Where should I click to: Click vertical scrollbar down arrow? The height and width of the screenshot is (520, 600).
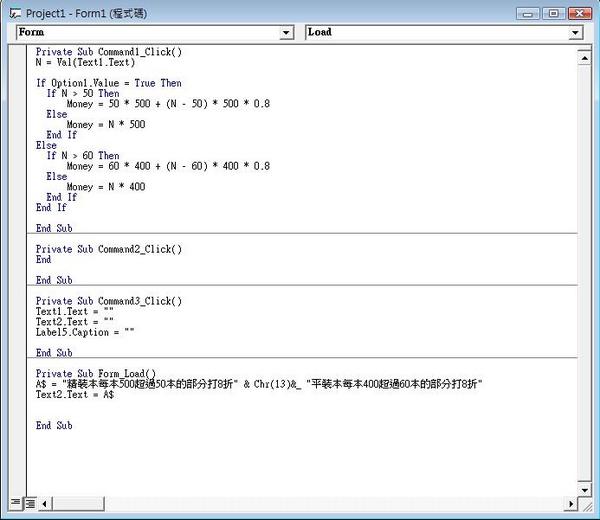(584, 490)
